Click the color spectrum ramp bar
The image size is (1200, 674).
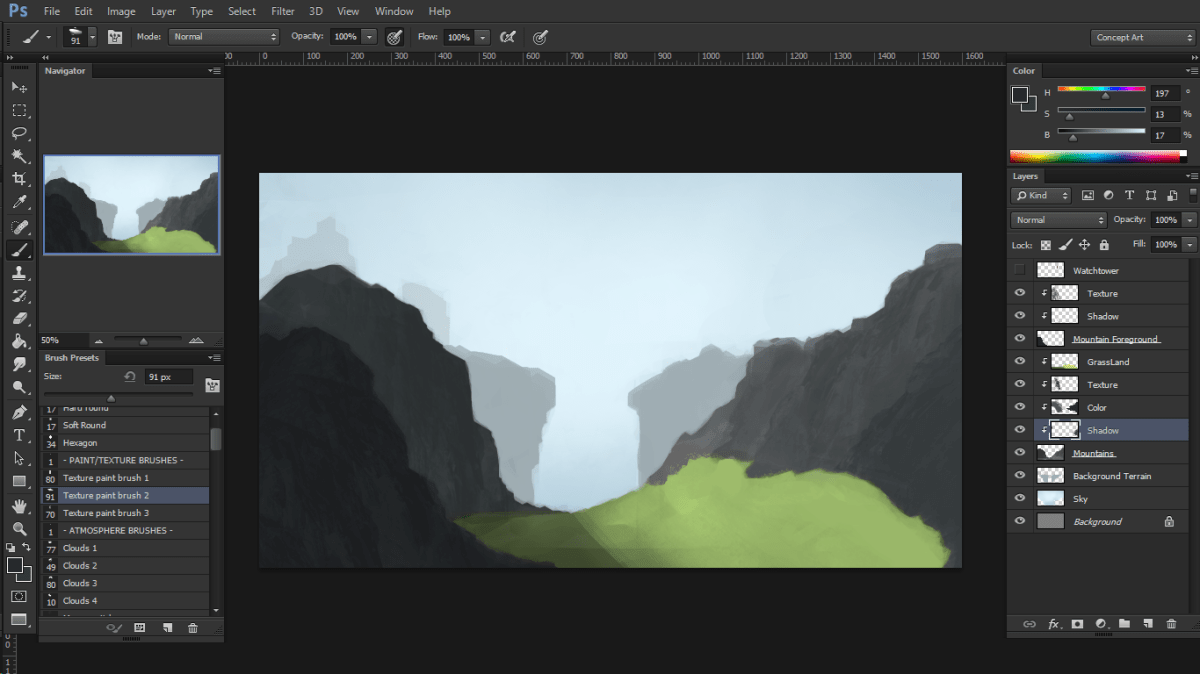1095,156
